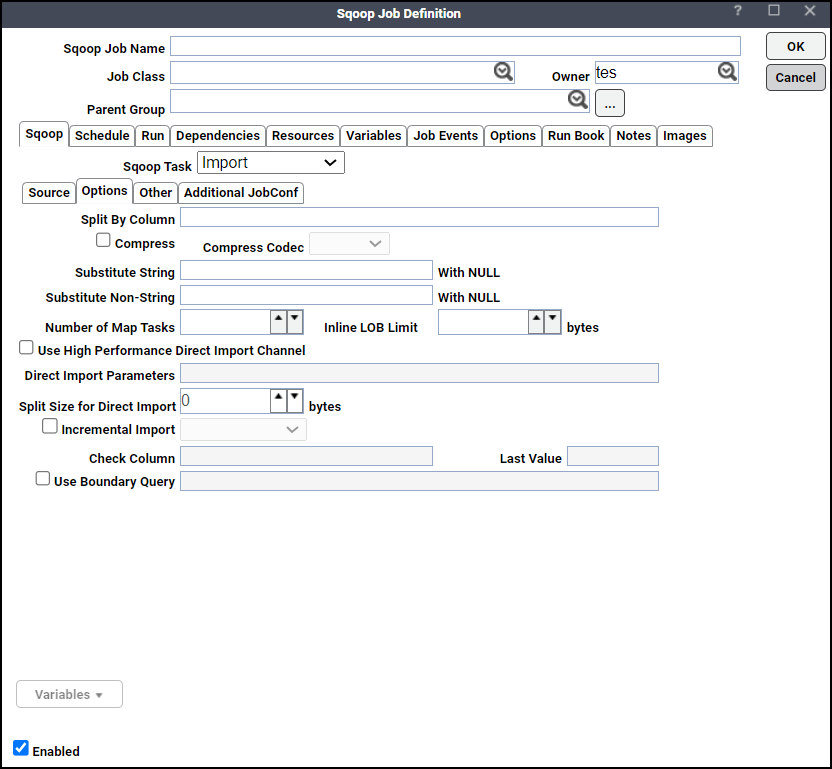Open the Variables tab

(374, 136)
